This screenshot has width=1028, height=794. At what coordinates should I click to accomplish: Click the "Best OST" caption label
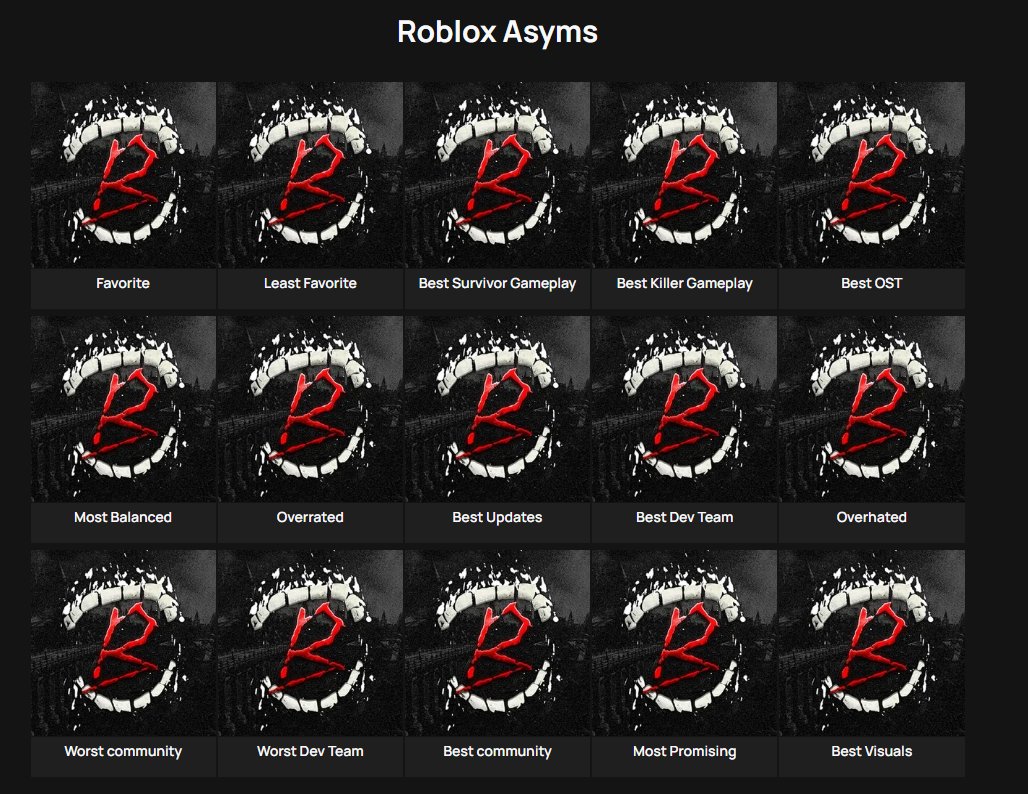click(871, 283)
